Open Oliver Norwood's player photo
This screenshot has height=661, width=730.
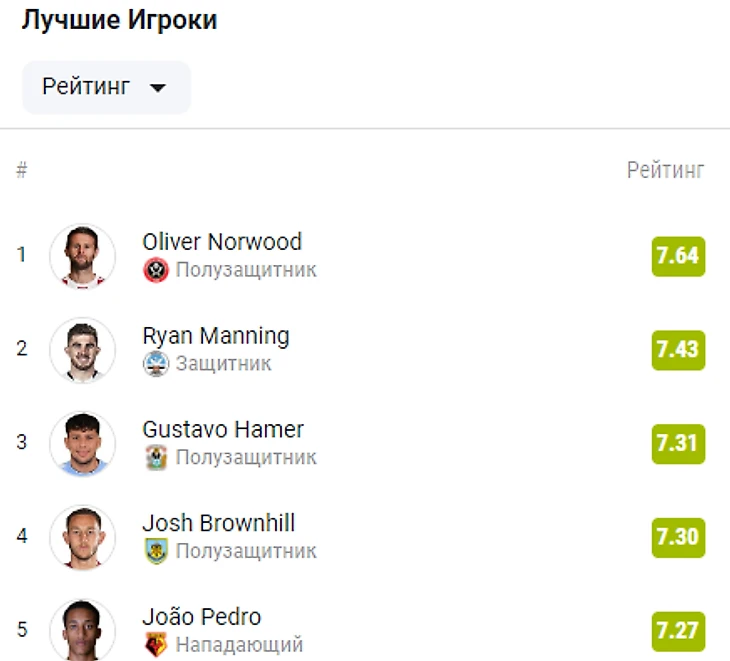click(82, 256)
